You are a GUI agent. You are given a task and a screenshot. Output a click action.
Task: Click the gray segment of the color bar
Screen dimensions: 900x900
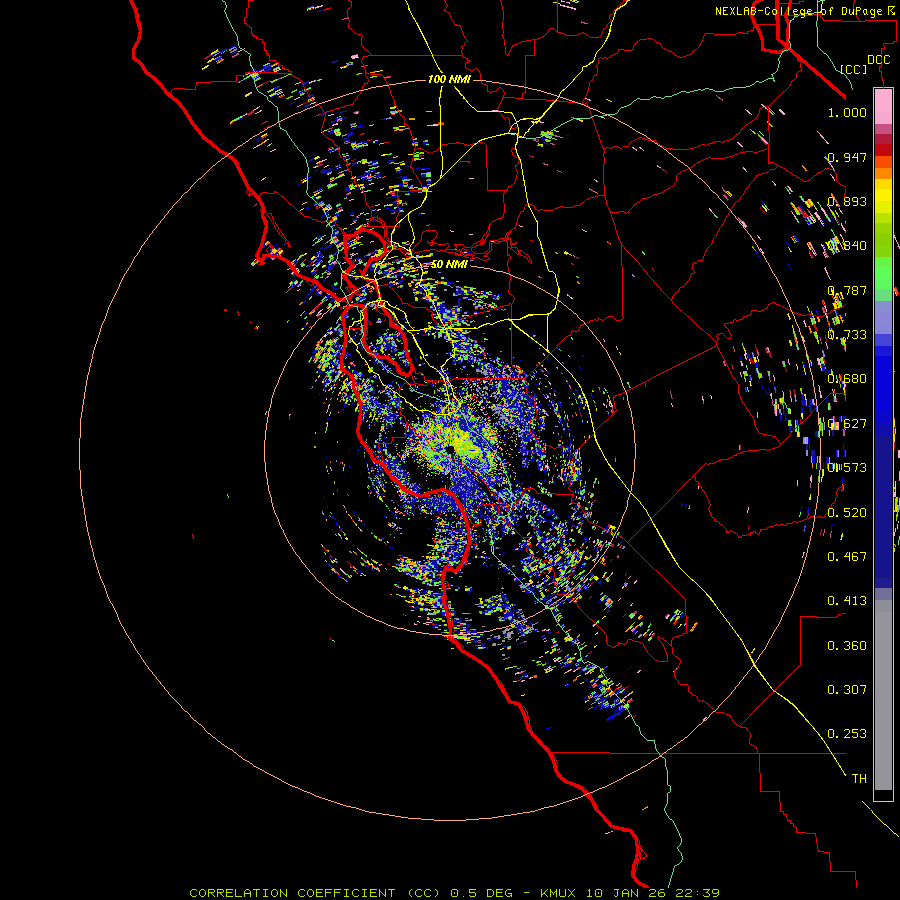(883, 695)
